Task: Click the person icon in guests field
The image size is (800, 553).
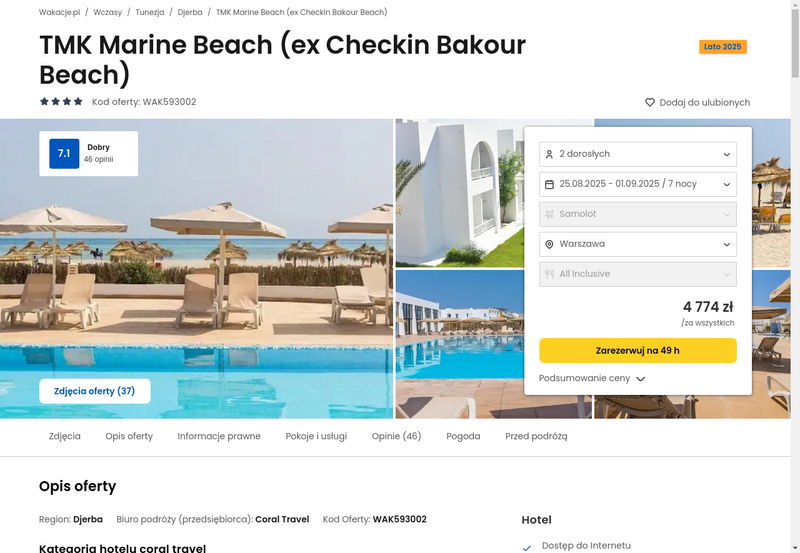Action: click(x=549, y=154)
